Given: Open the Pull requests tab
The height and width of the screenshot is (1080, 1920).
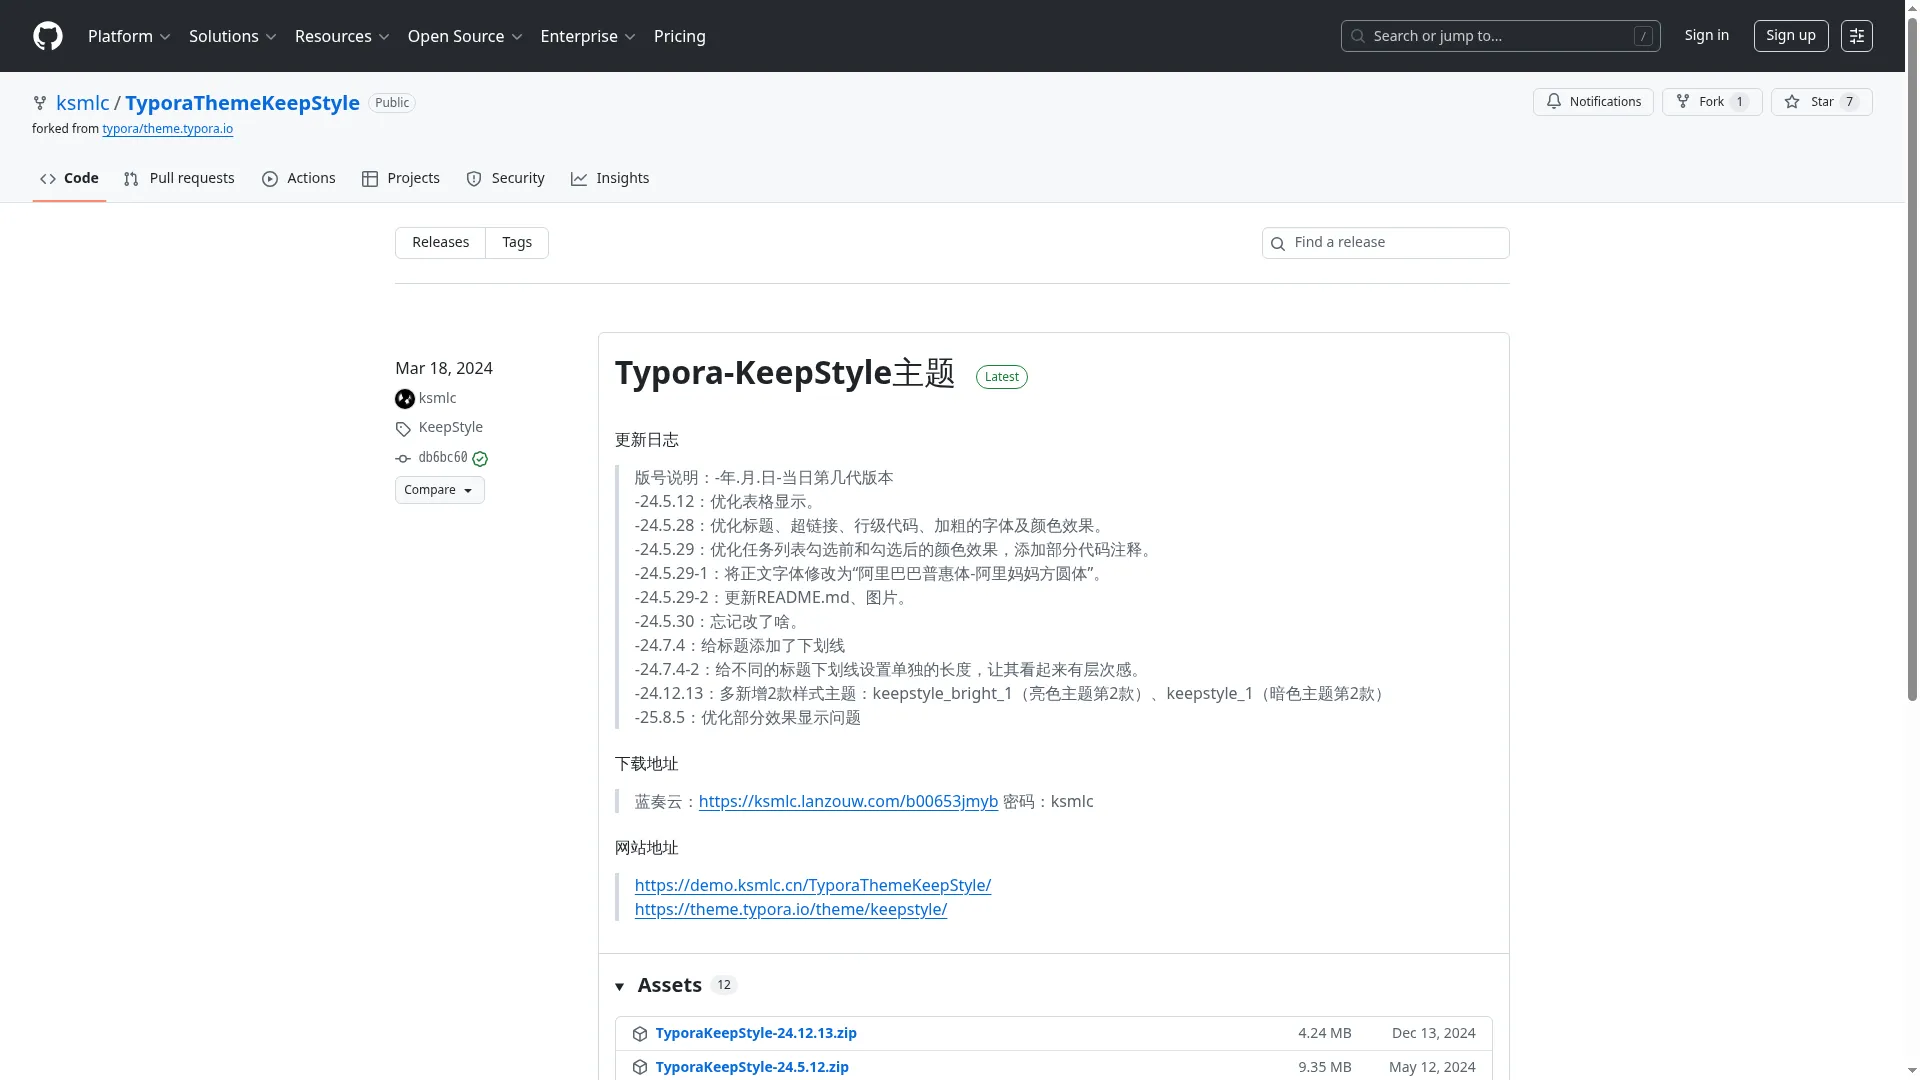Looking at the screenshot, I should pyautogui.click(x=179, y=178).
